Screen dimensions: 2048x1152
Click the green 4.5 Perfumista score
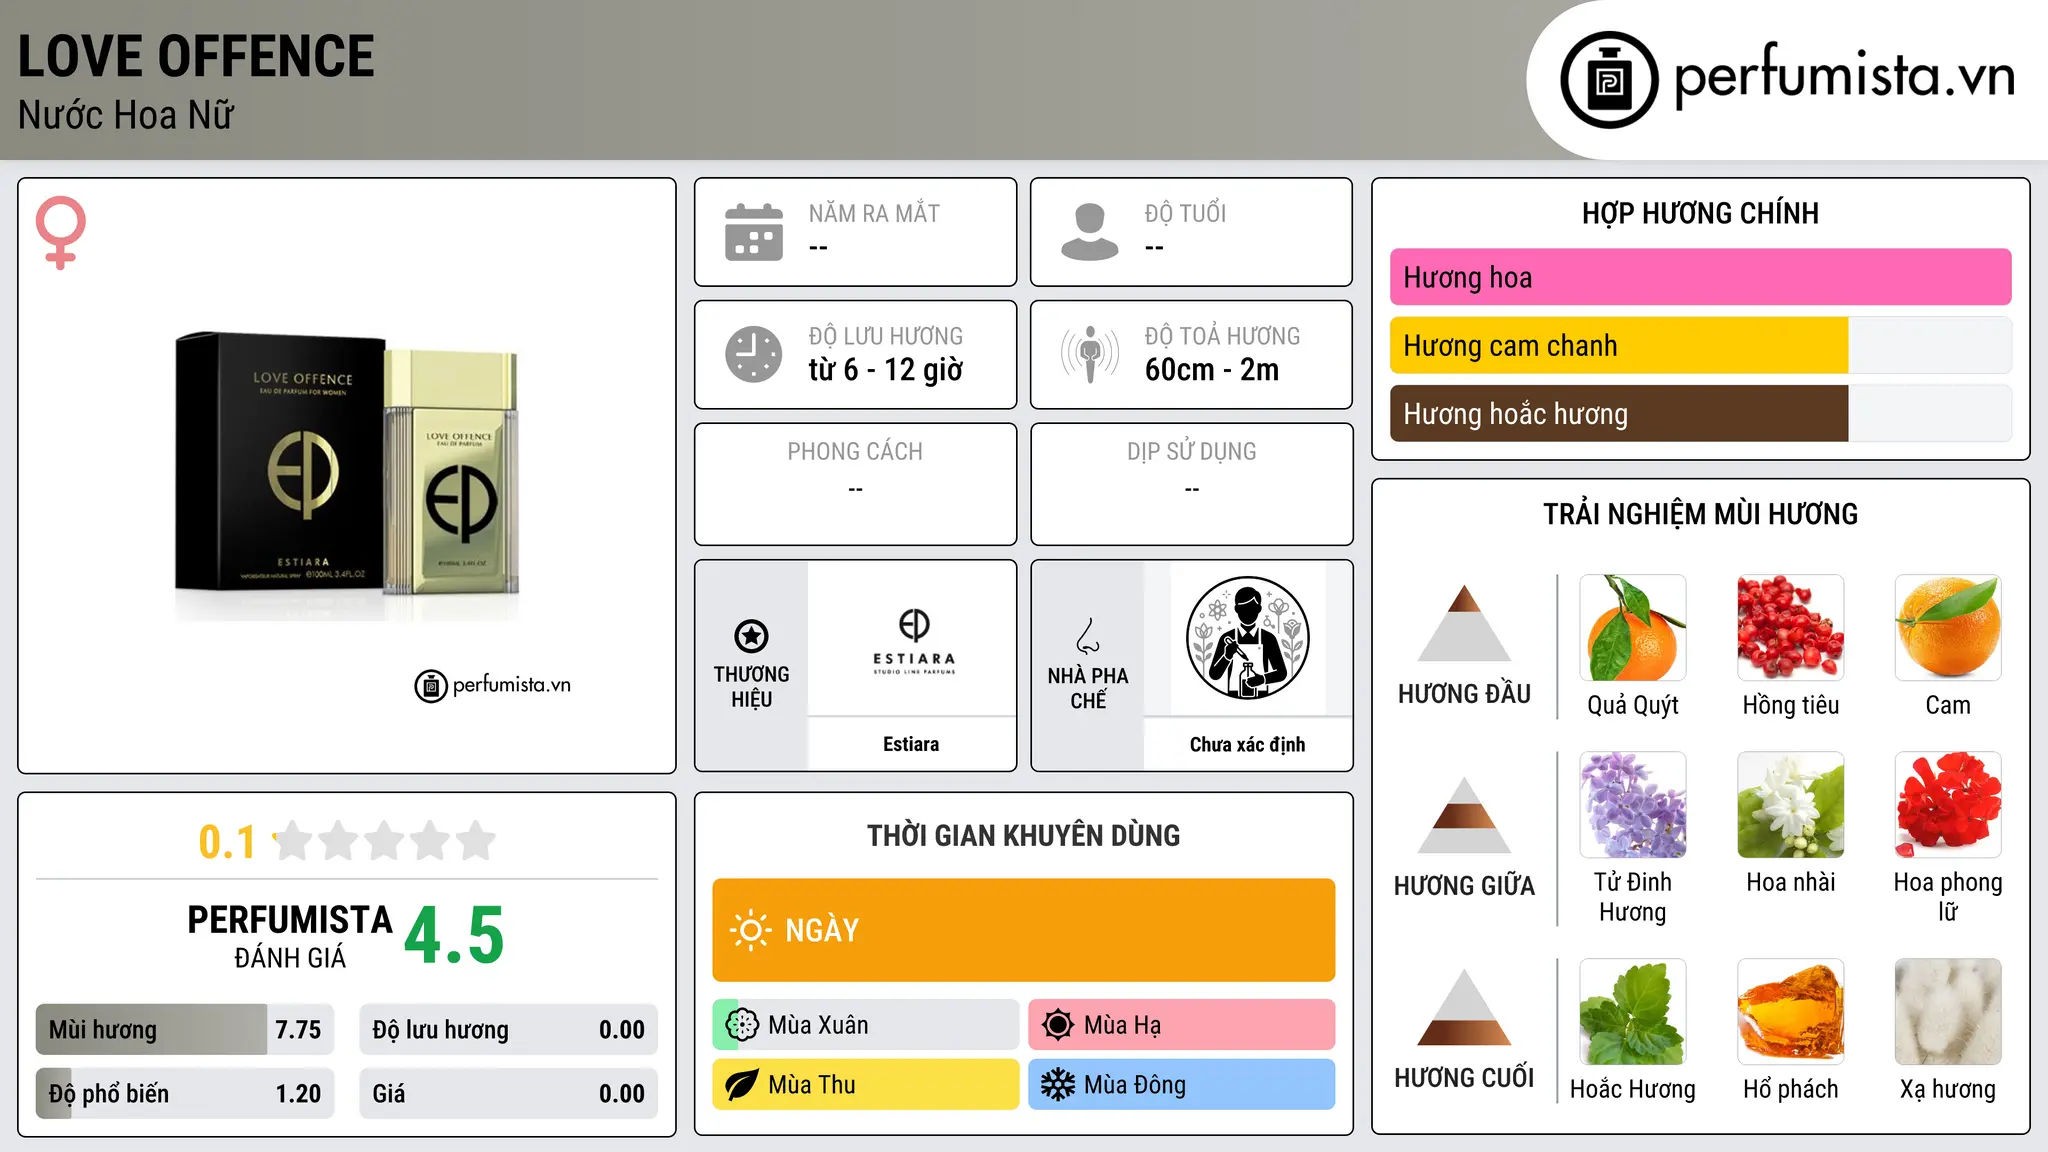tap(454, 935)
